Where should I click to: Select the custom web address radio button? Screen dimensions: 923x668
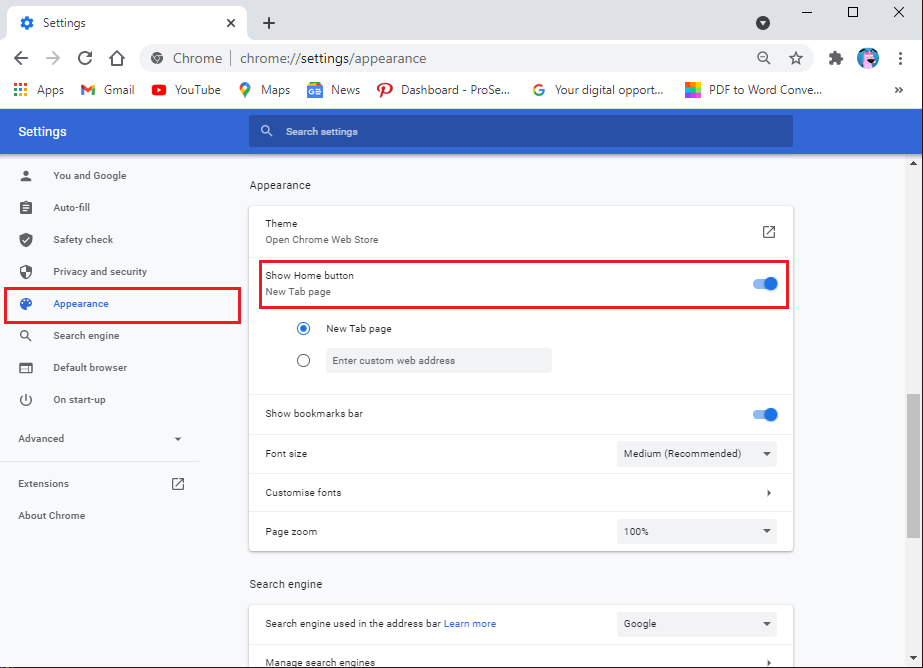[x=303, y=360]
